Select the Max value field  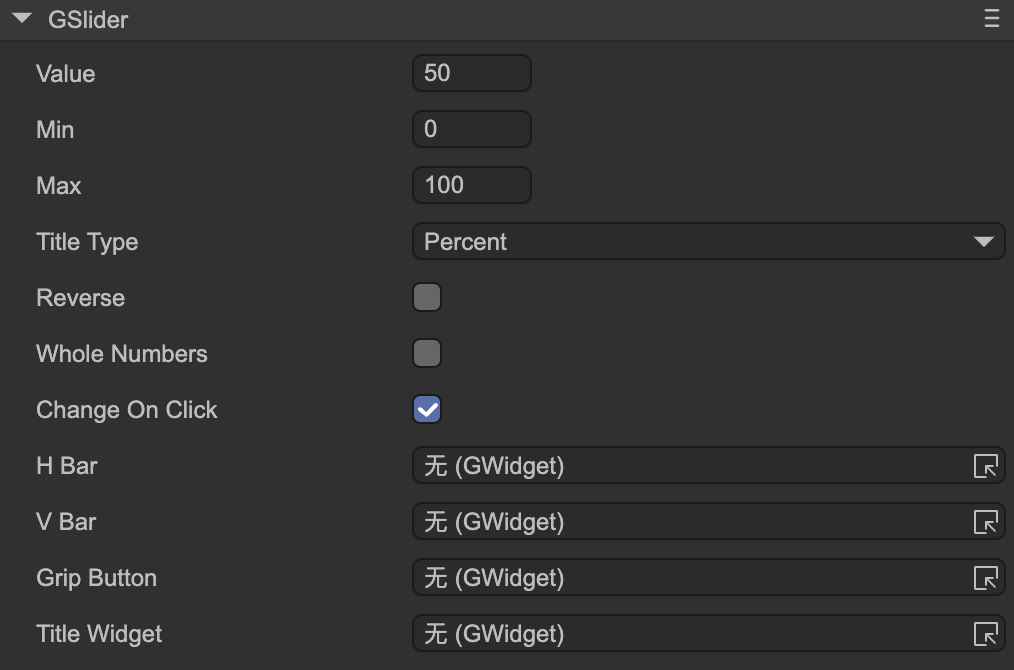pos(471,185)
